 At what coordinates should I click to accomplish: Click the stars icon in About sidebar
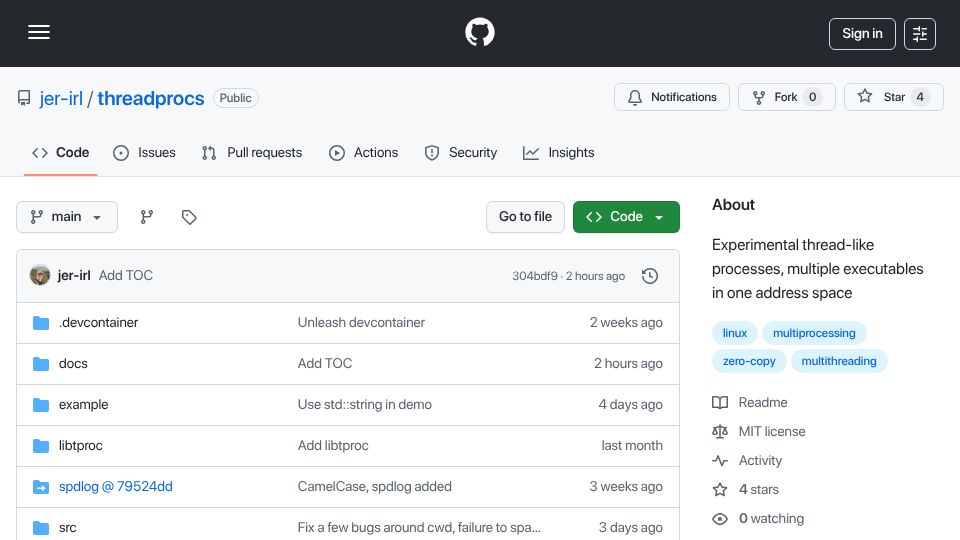pos(720,490)
